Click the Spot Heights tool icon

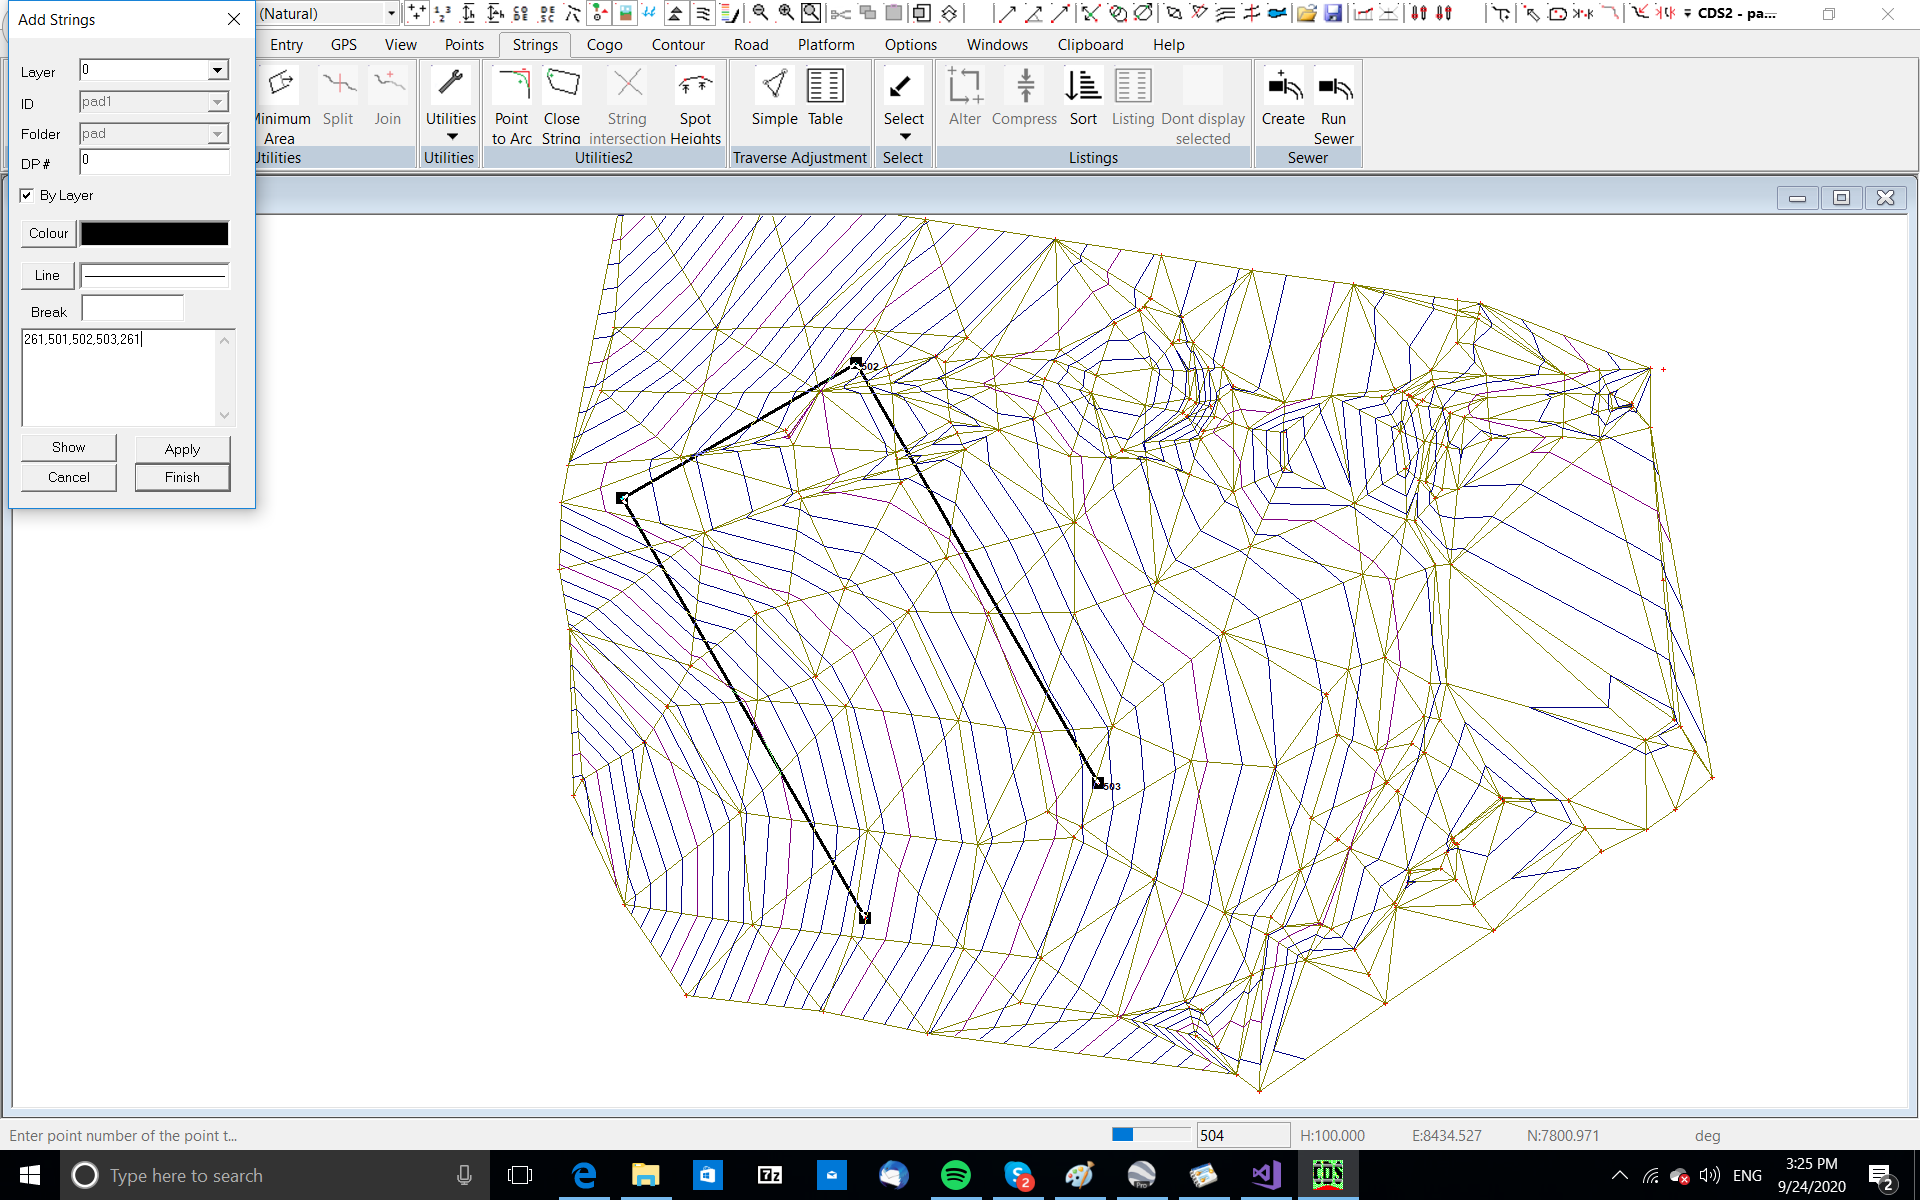tap(695, 87)
